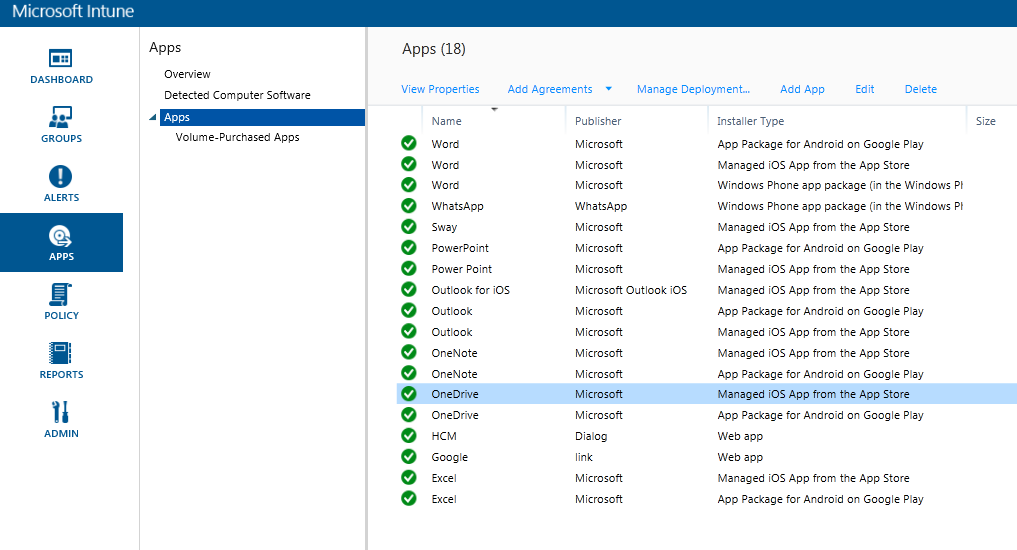
Task: Open the Add Agreements dropdown arrow
Action: point(608,88)
